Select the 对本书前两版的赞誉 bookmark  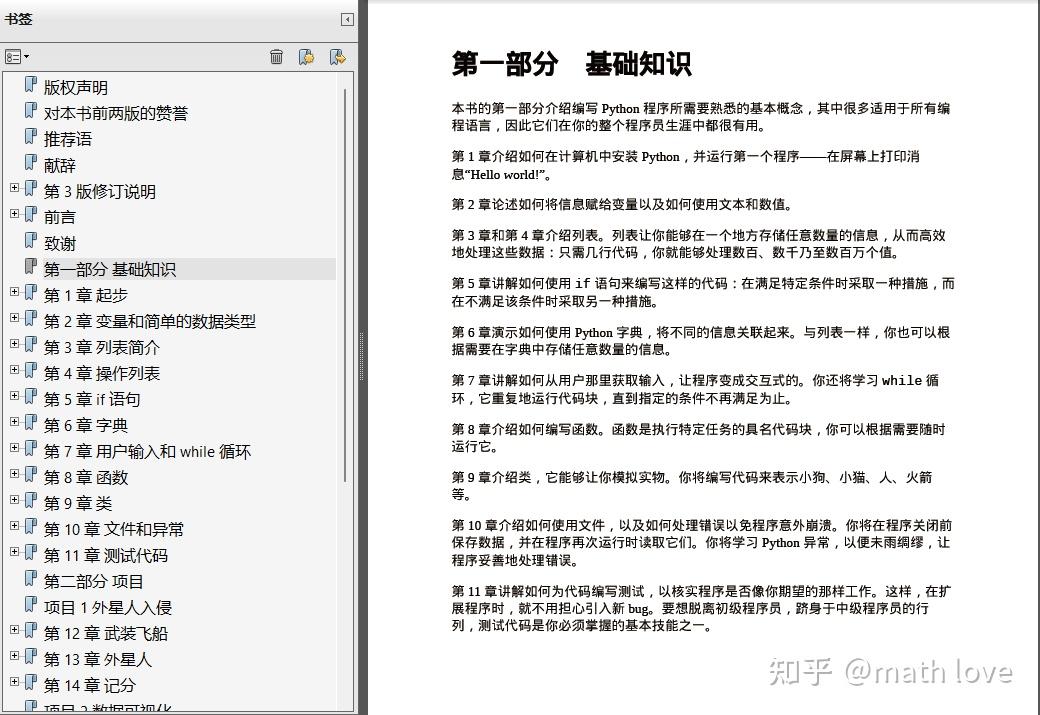coord(115,112)
